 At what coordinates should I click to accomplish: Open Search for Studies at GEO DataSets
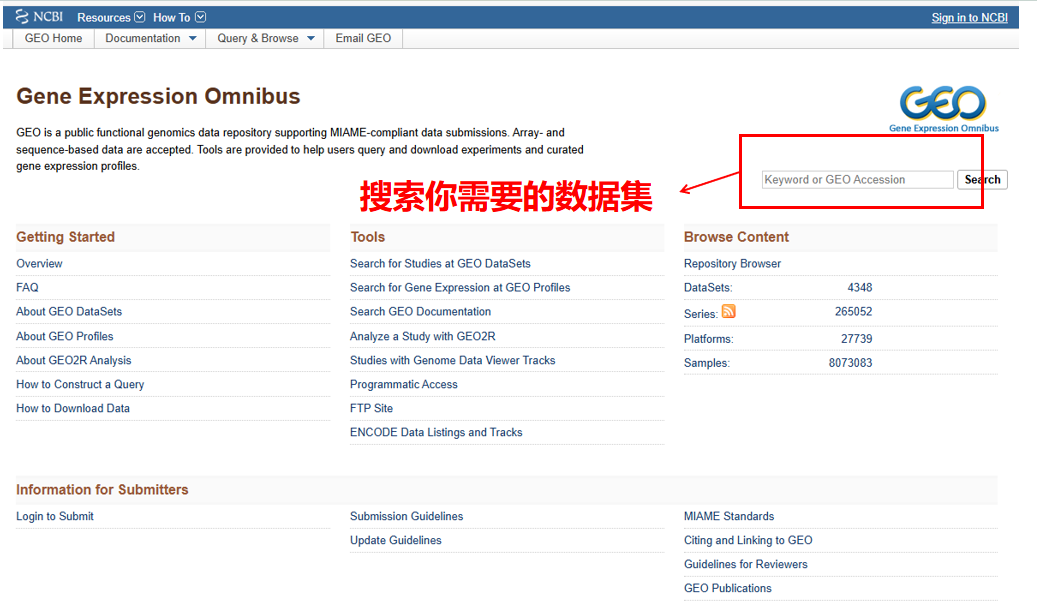(440, 263)
